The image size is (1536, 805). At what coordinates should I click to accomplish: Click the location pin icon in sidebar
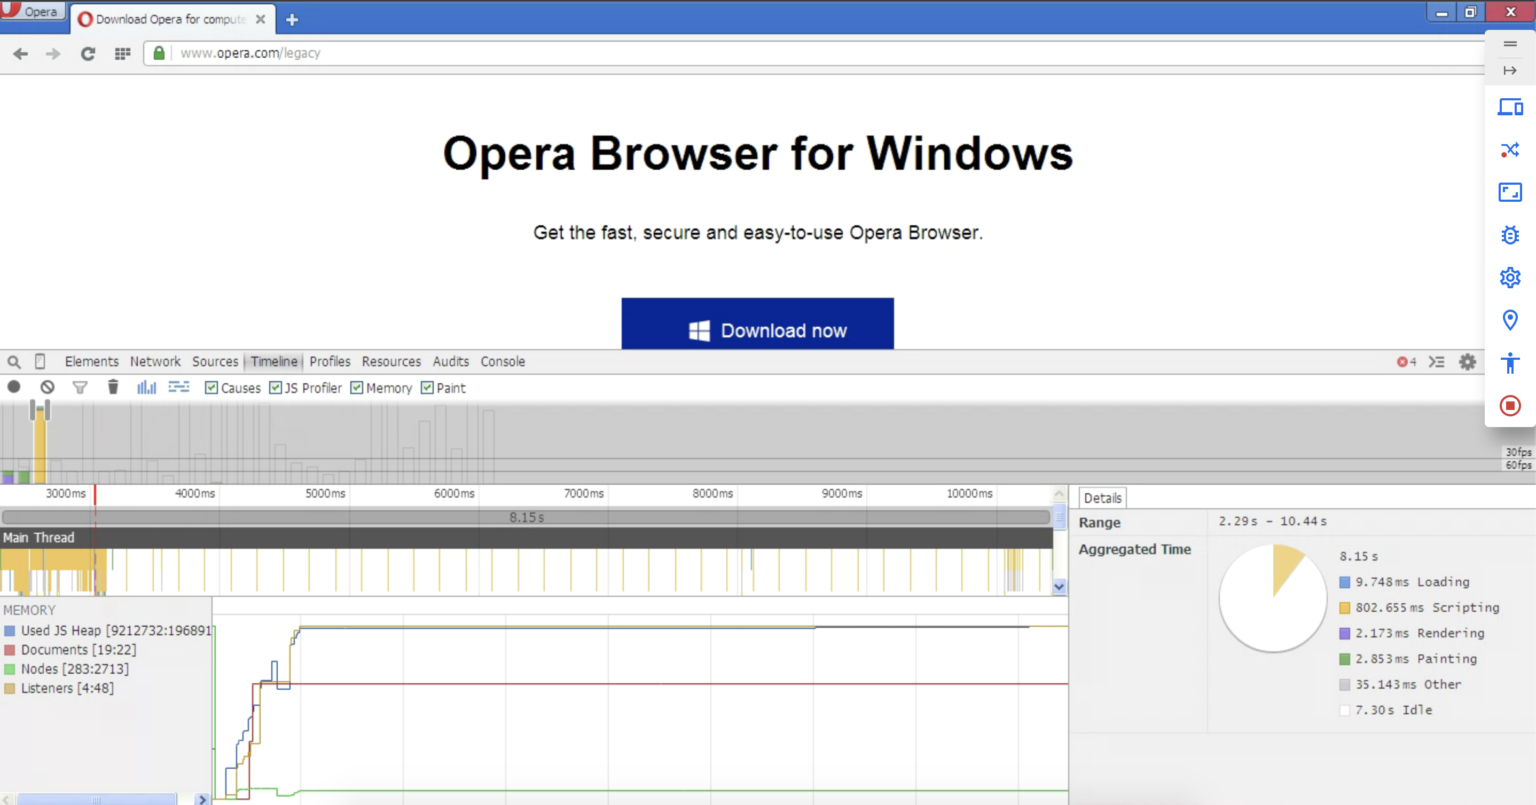[1510, 320]
